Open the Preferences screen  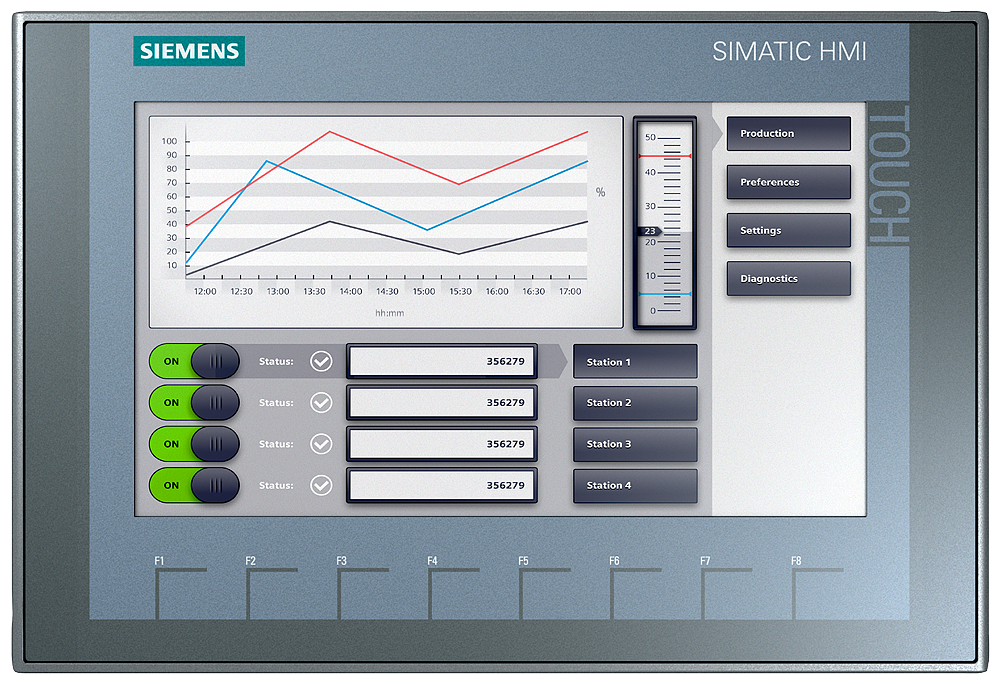(x=788, y=182)
